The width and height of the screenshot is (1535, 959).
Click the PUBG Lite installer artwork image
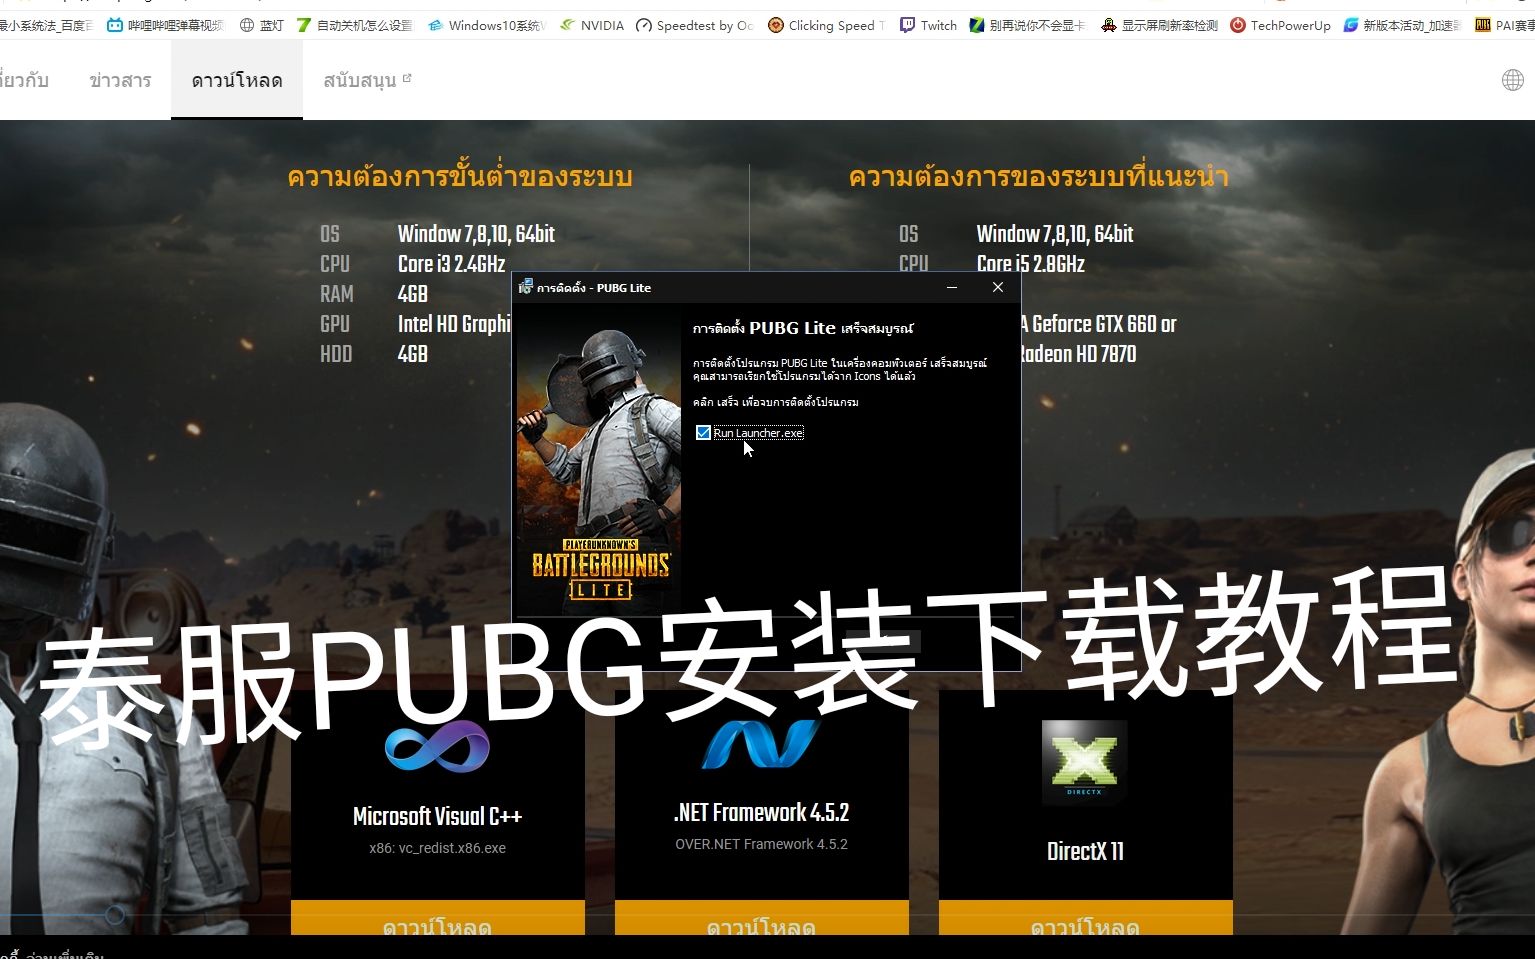point(597,460)
